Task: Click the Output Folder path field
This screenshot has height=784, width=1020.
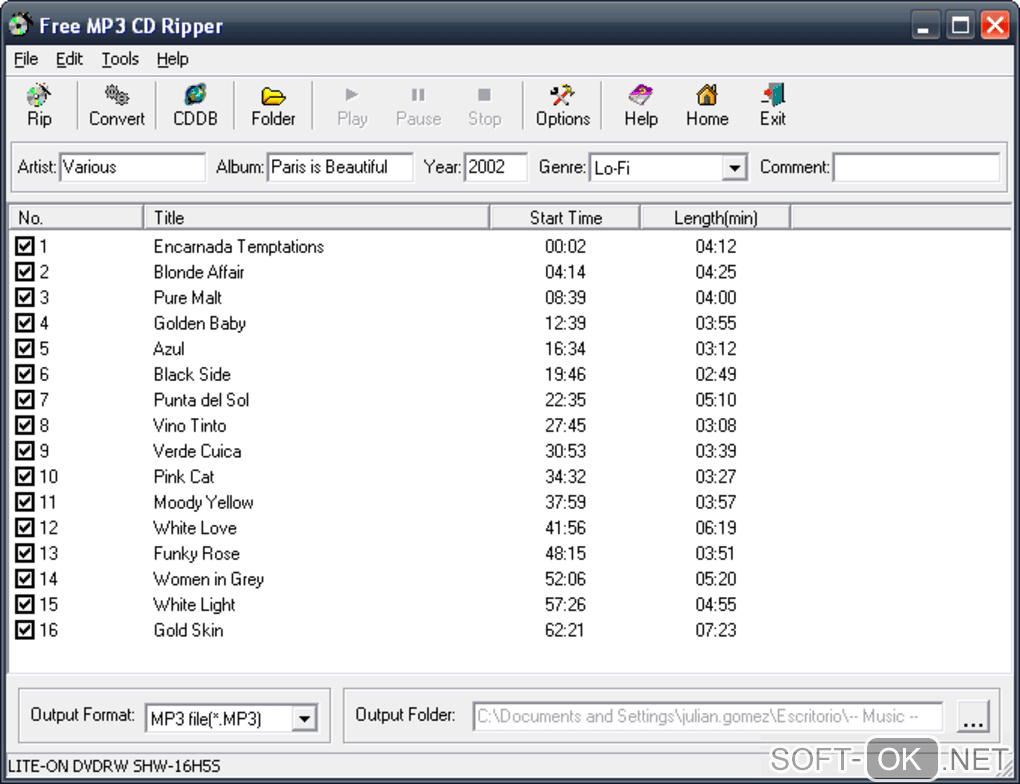Action: [708, 716]
